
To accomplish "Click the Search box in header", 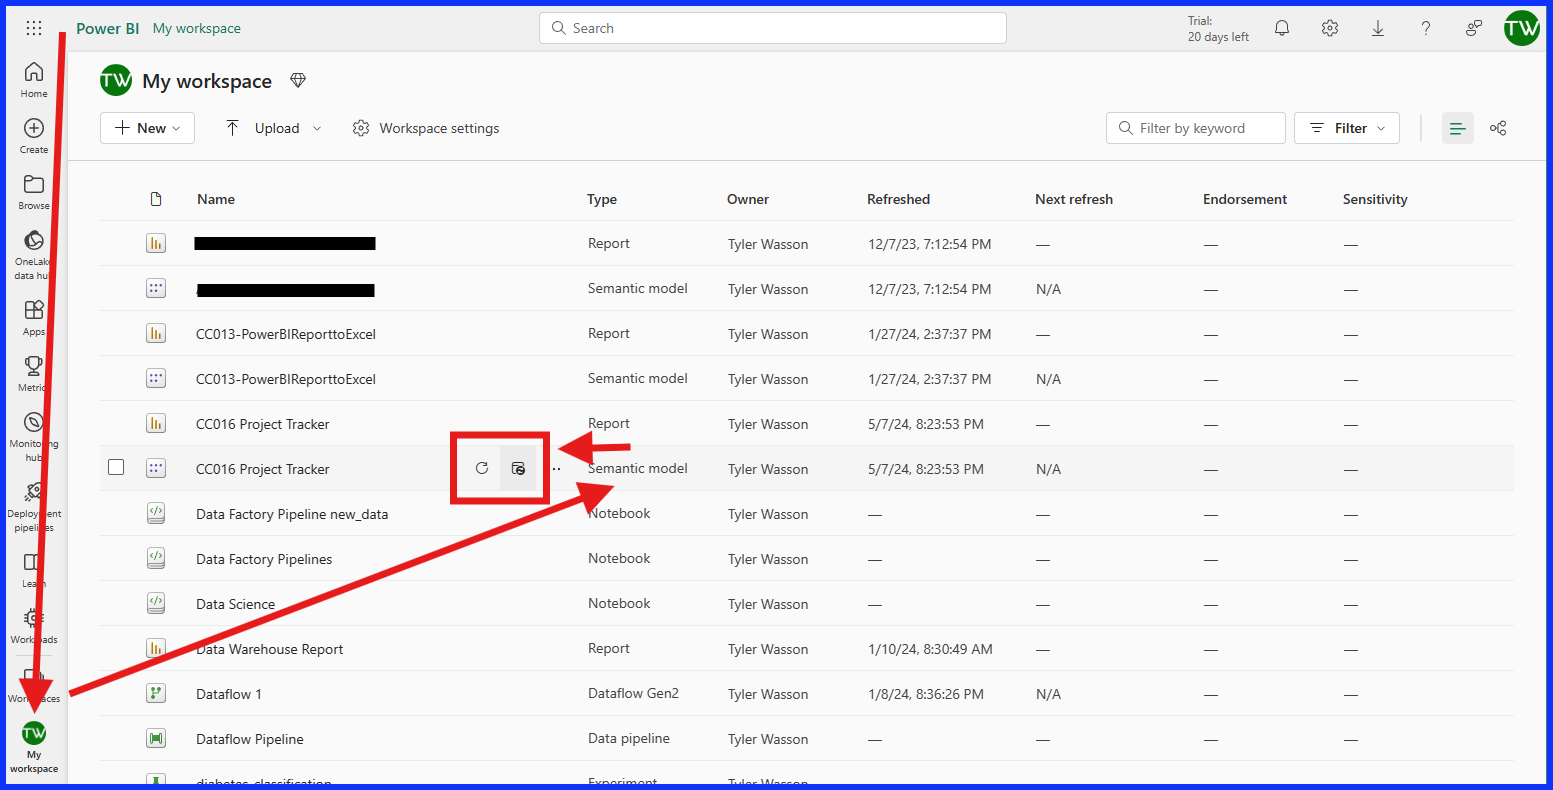I will tap(773, 28).
